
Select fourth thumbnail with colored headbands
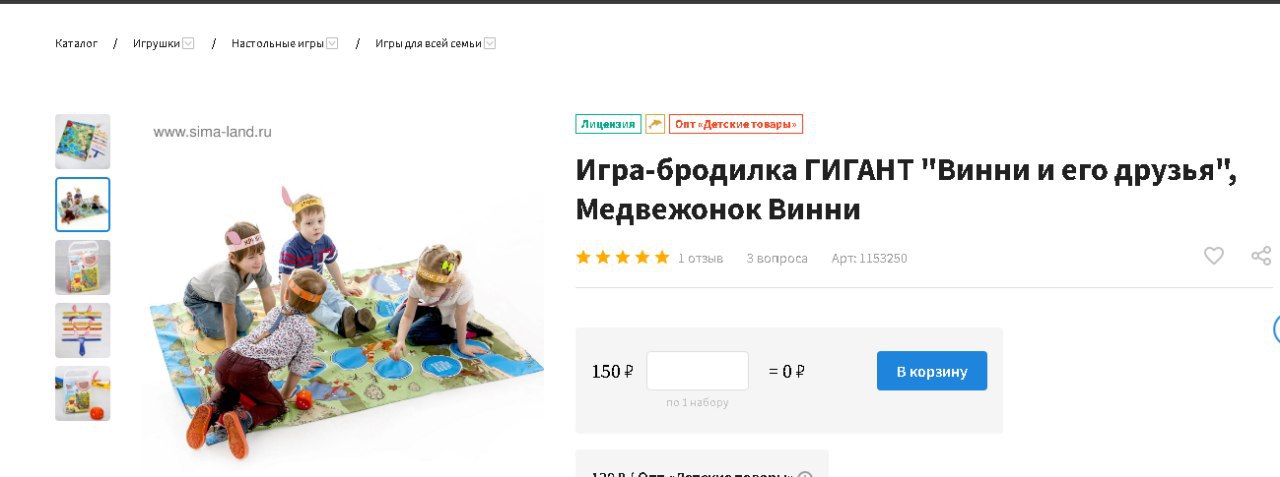(82, 330)
